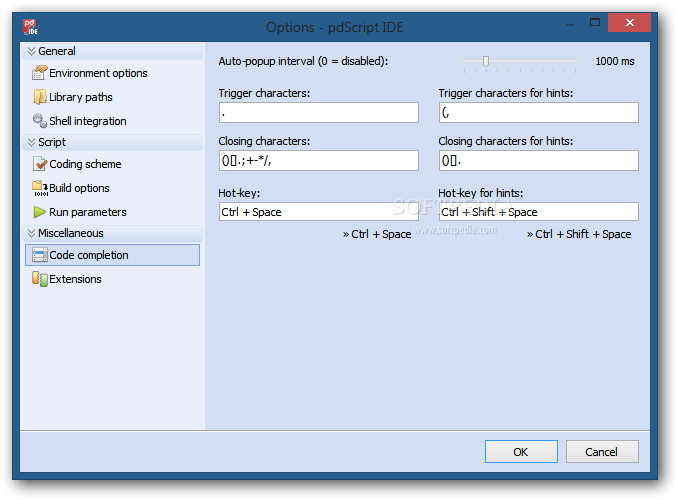Image resolution: width=678 pixels, height=500 pixels.
Task: Maximize the Options window
Action: click(x=595, y=22)
